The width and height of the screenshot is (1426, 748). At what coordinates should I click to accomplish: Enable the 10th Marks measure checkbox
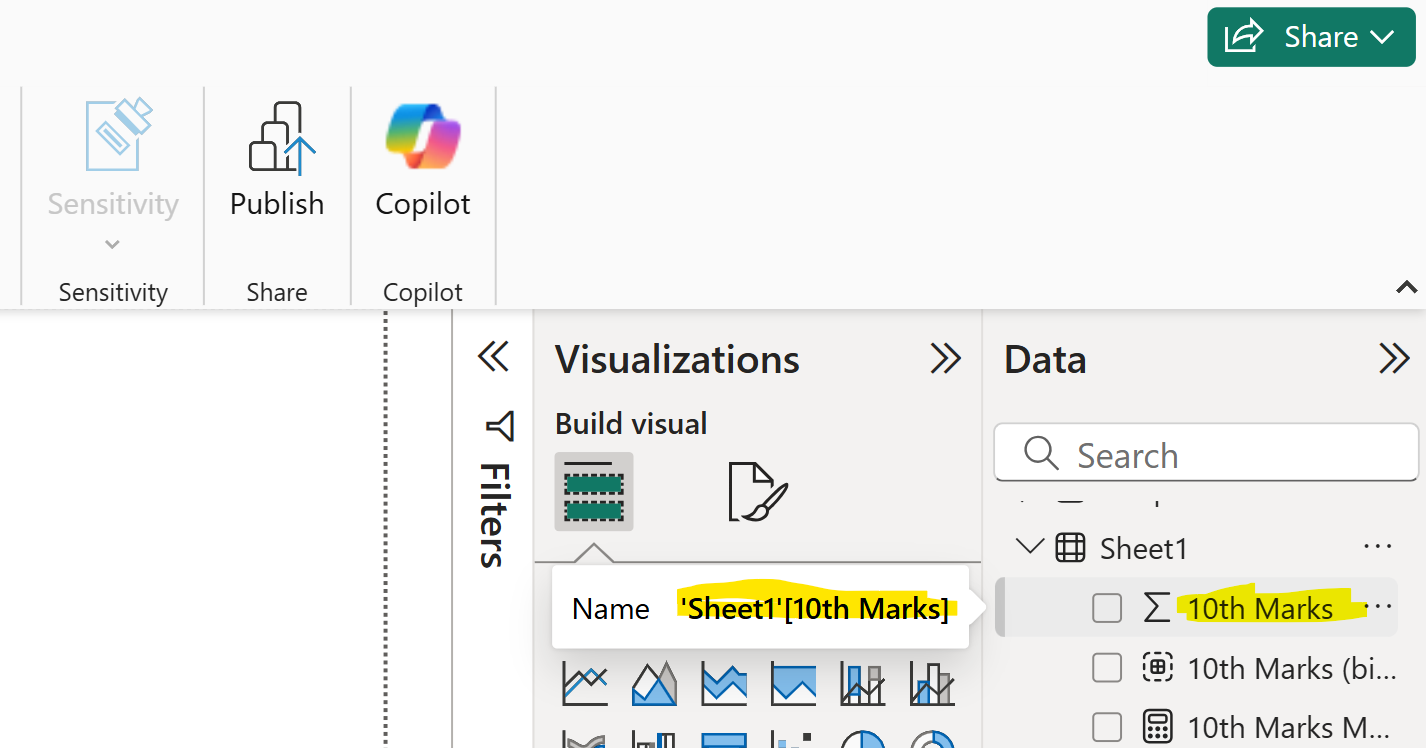pos(1107,727)
